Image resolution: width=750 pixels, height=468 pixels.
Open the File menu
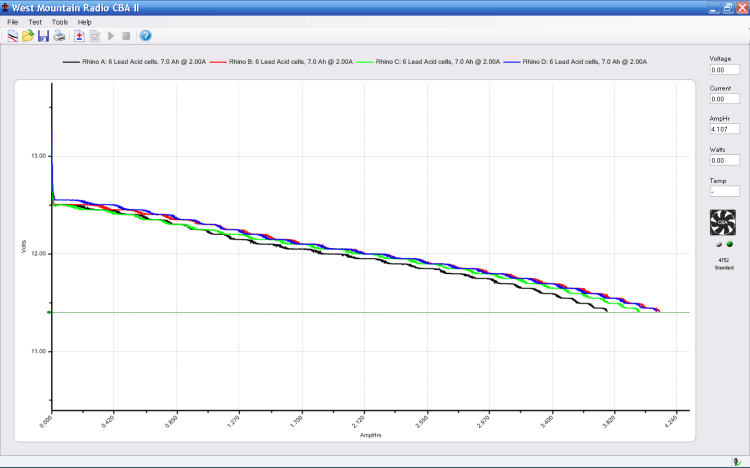[13, 21]
